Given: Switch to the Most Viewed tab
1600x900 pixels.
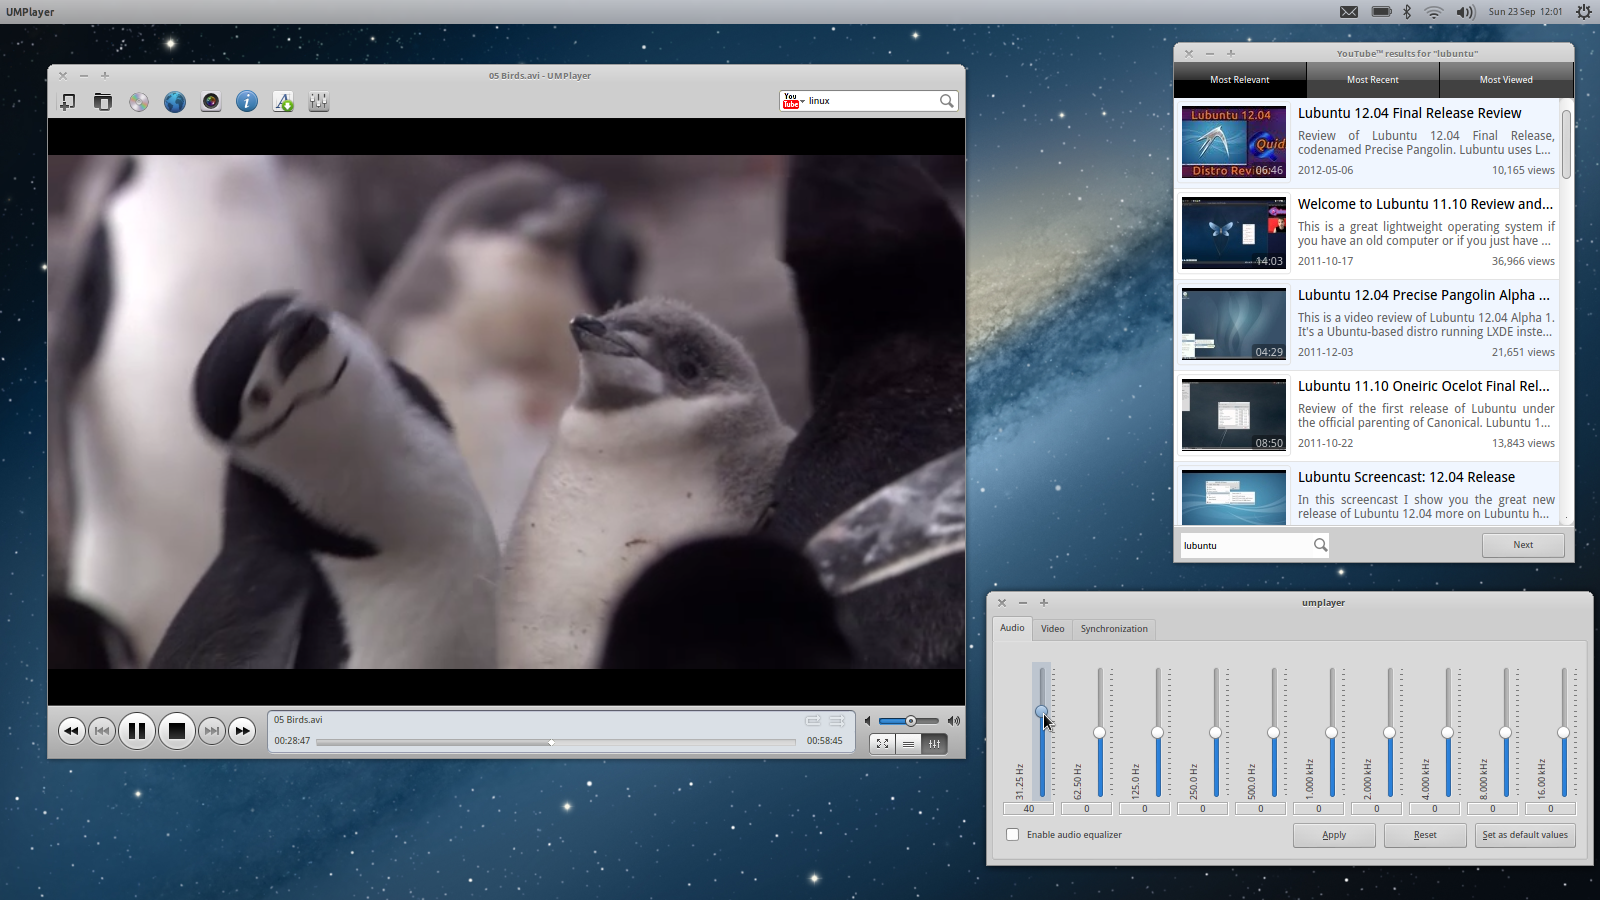Looking at the screenshot, I should point(1506,80).
